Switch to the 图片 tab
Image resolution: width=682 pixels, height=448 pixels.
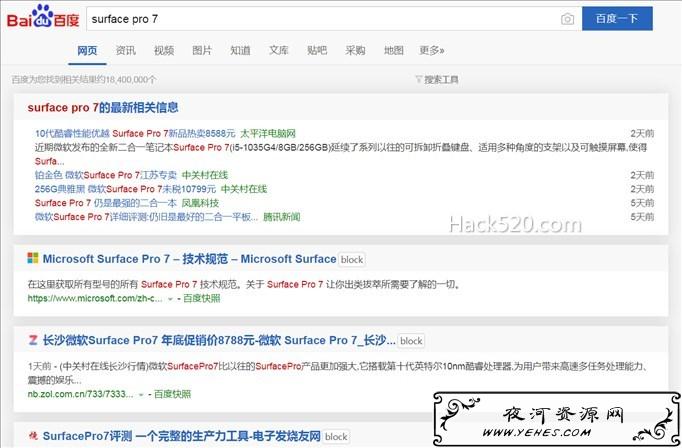[202, 50]
